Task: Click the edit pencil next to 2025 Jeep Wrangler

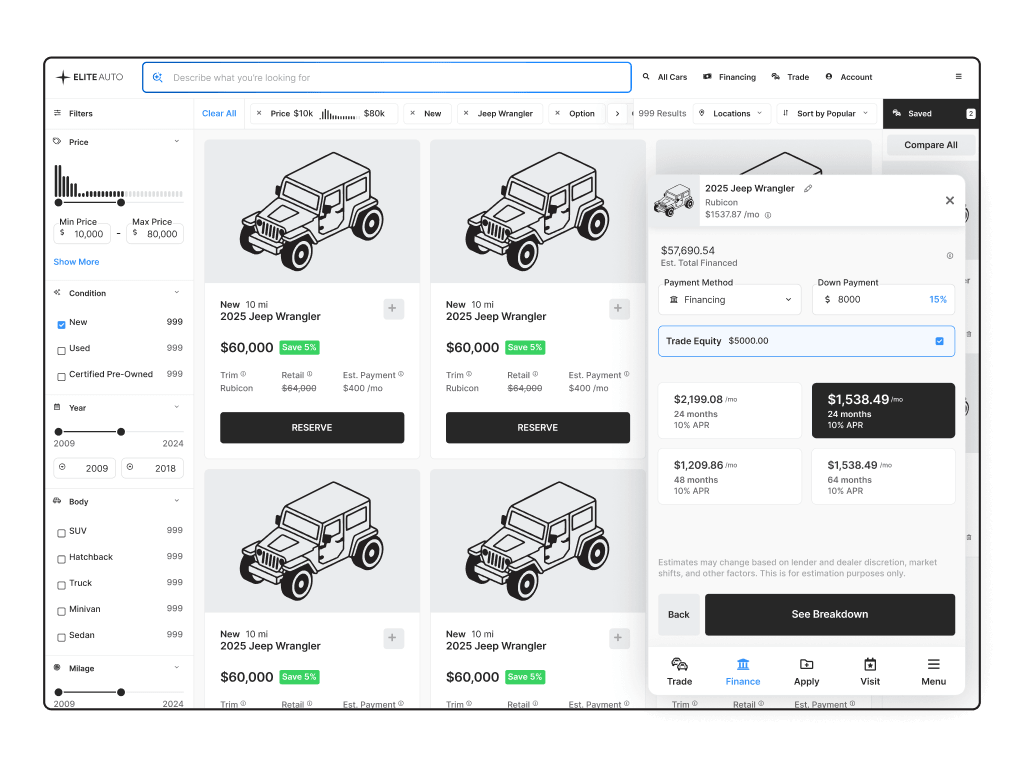Action: (x=808, y=188)
